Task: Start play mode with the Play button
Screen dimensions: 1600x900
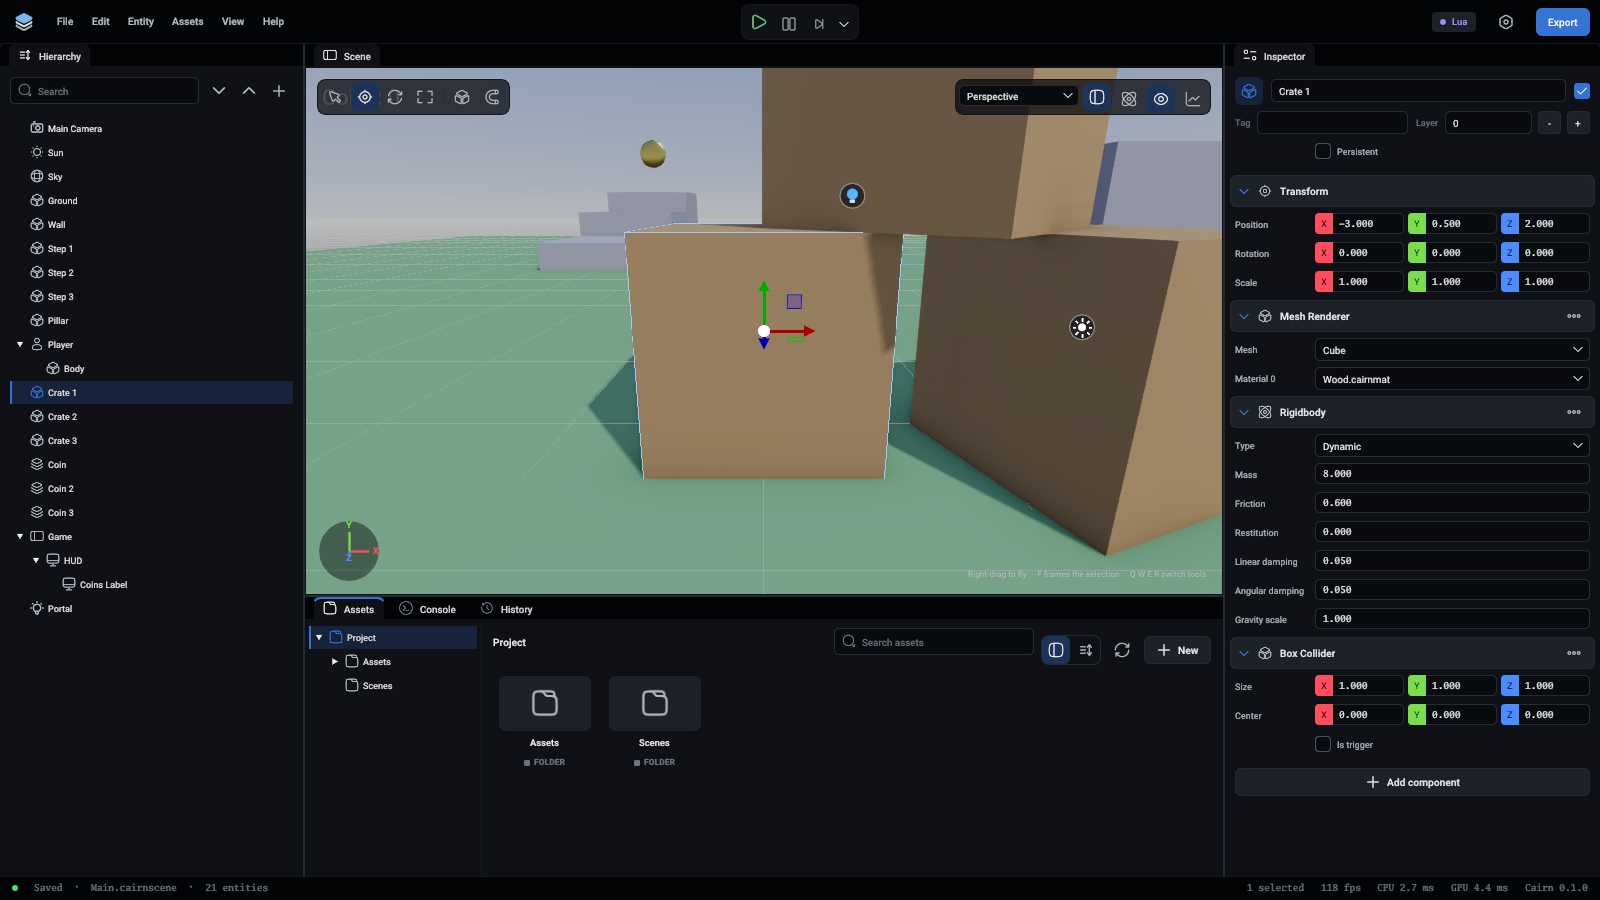Action: 759,22
